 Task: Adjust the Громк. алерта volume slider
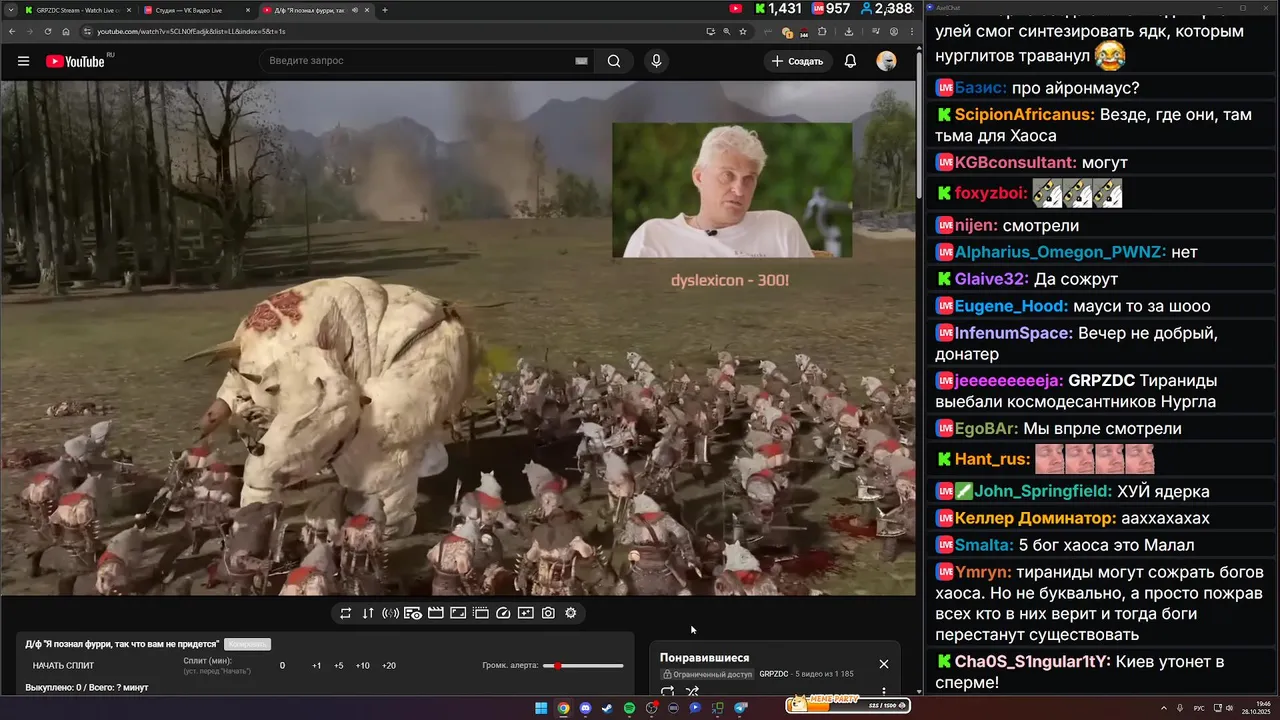point(583,665)
